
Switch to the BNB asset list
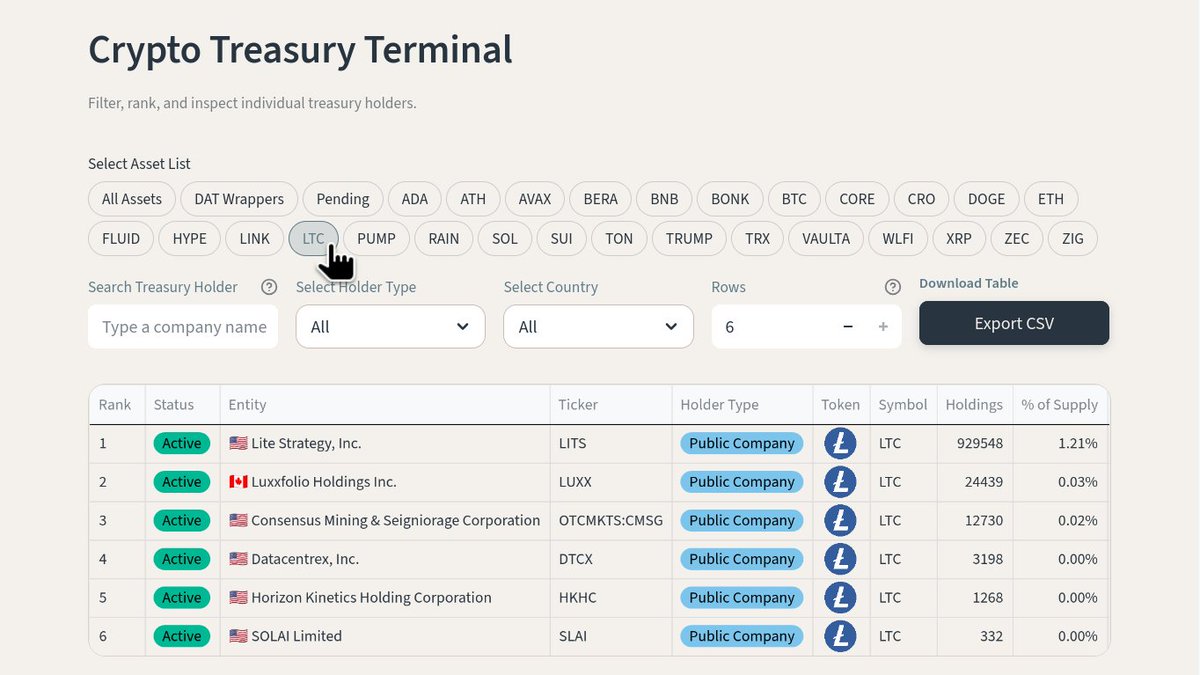[664, 199]
